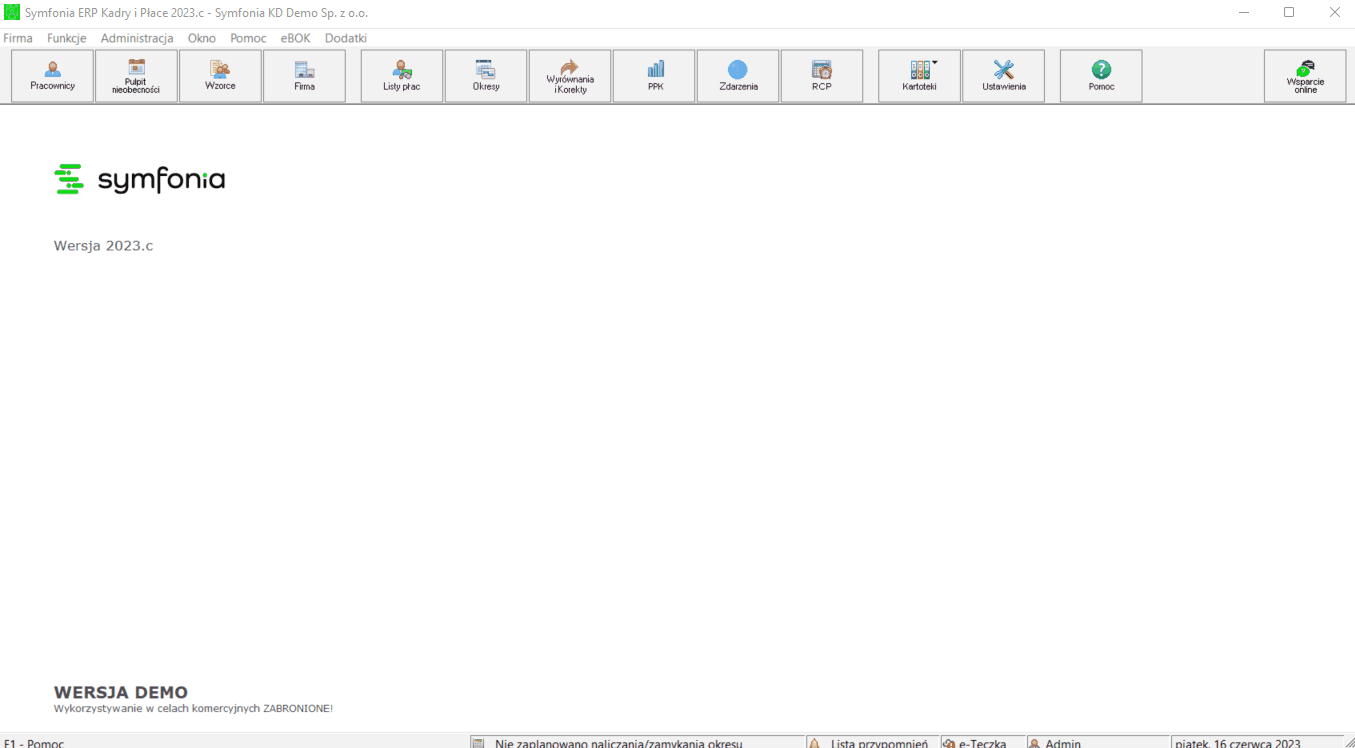Open the Funkcje menu
Screen dimensions: 1355x748
pos(67,38)
